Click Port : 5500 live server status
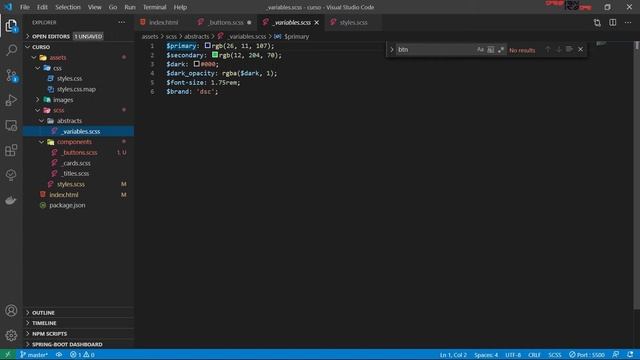640x360 pixels. pos(587,355)
